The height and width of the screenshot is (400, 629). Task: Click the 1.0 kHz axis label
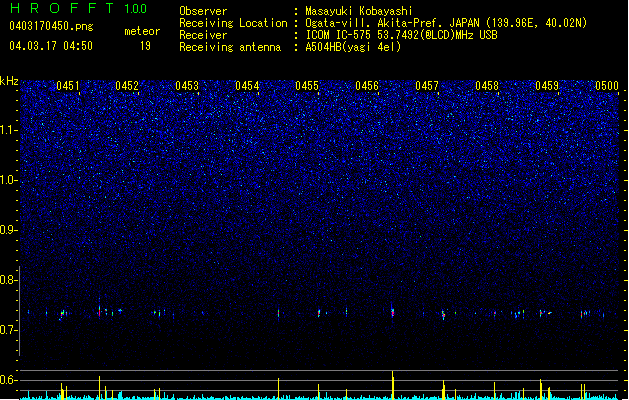8,180
